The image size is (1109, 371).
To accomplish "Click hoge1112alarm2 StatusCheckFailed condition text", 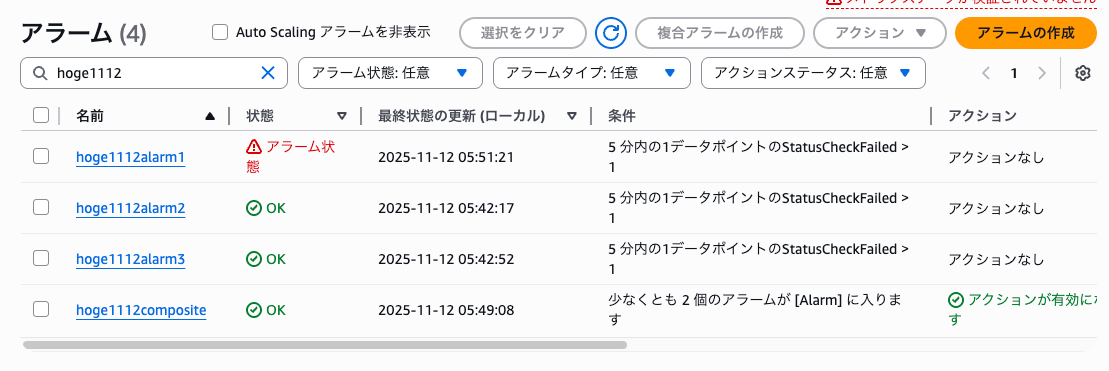I will (x=758, y=208).
